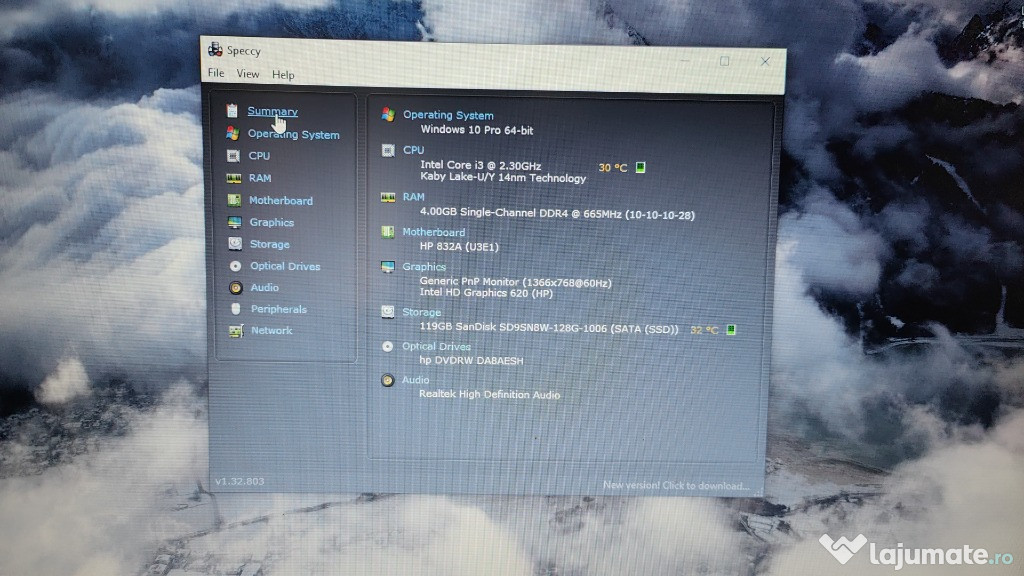
Task: Open the Summary section in sidebar
Action: coord(272,112)
